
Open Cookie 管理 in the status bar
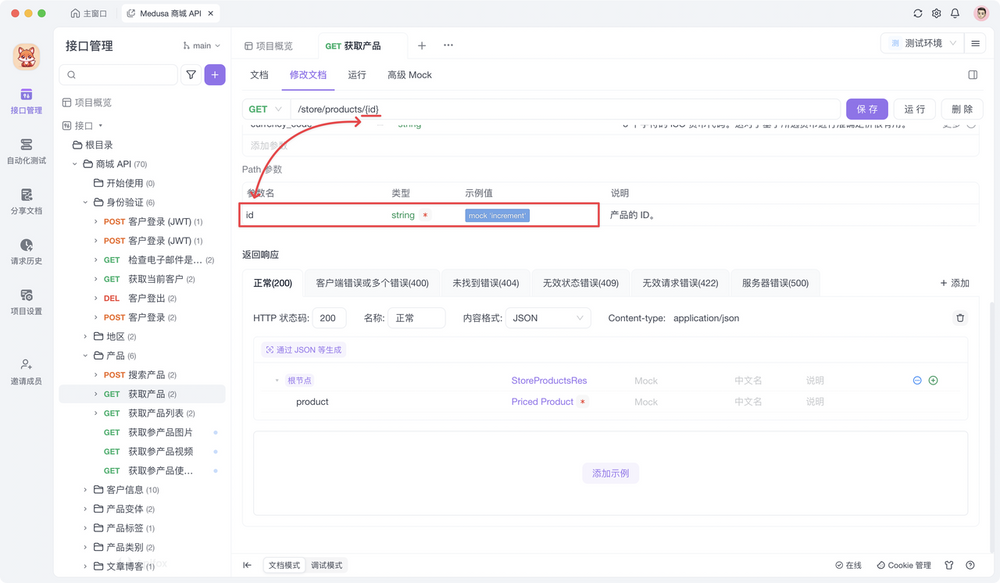tap(903, 565)
